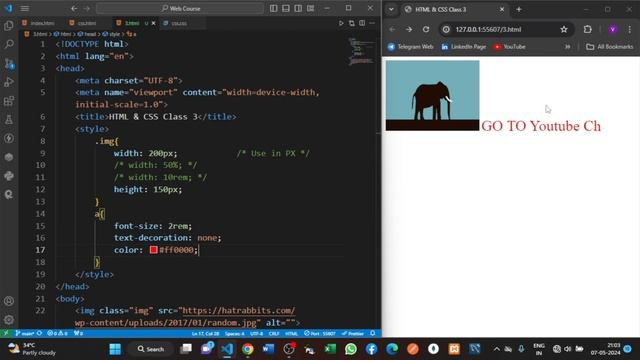
Task: Split the VS Code editor right
Action: 362,23
